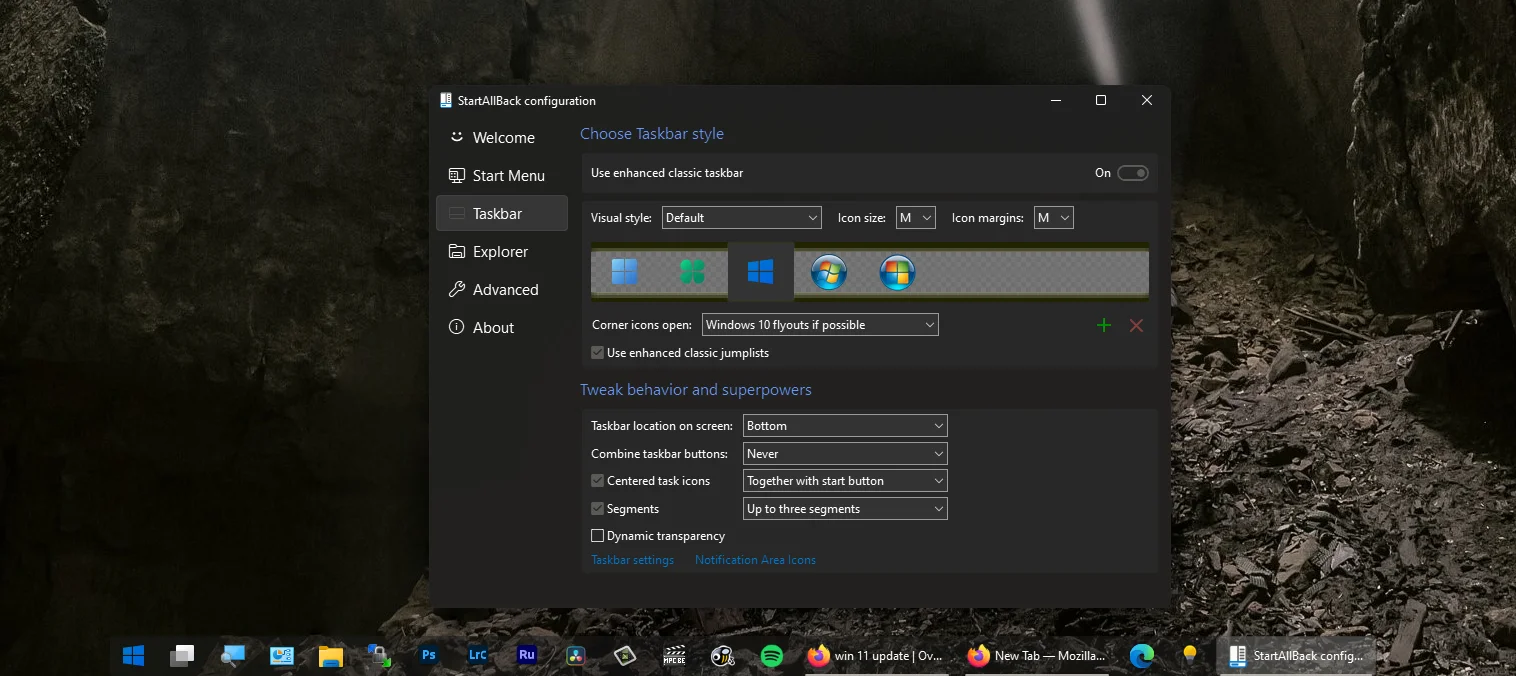Open Spotify from the taskbar

coord(772,656)
